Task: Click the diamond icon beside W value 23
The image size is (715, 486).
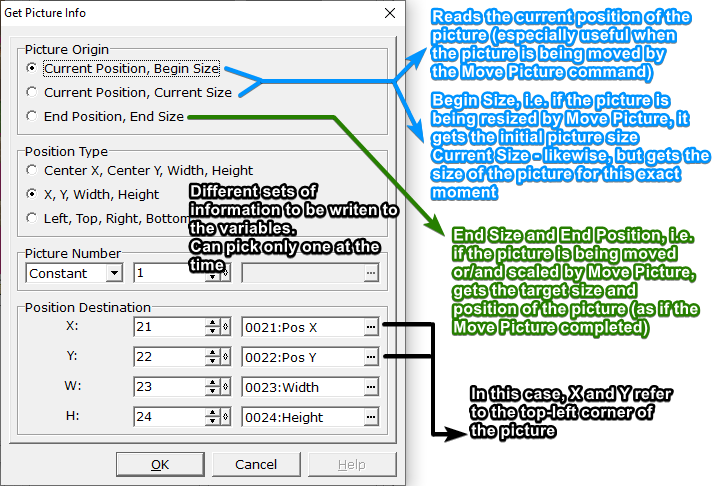Action: [x=226, y=387]
